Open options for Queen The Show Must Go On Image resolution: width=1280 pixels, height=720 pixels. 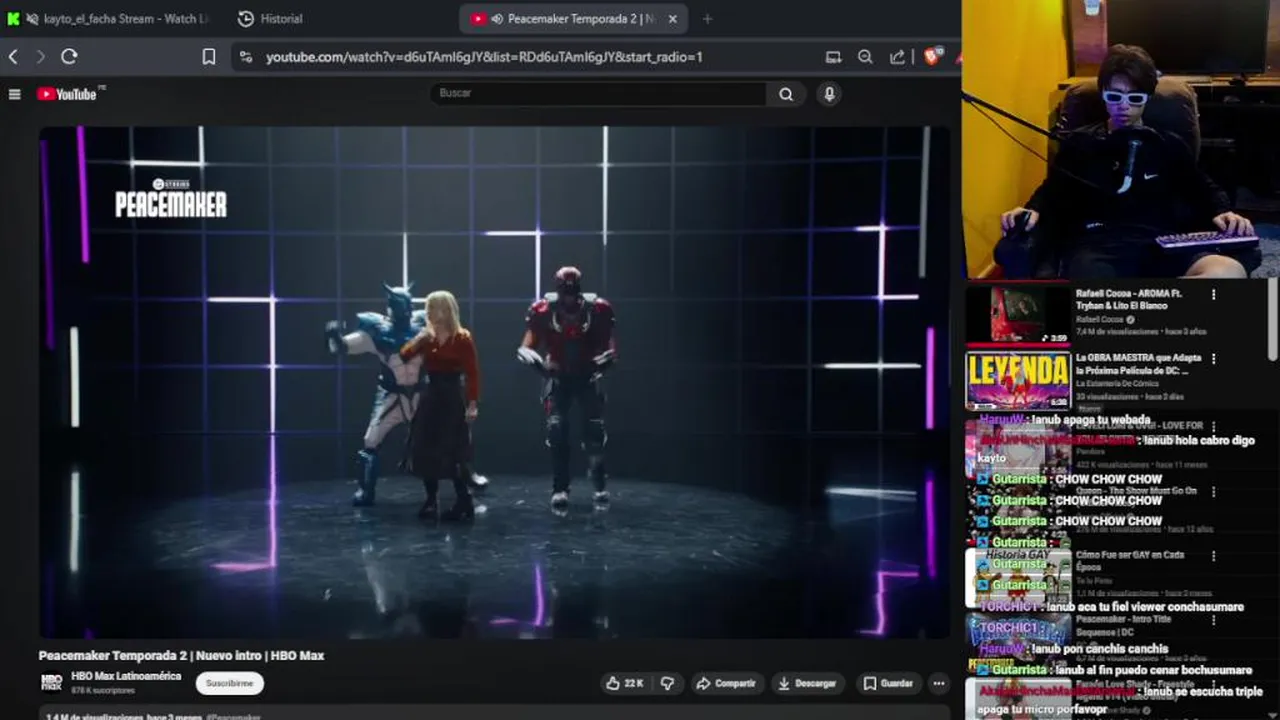pyautogui.click(x=1213, y=491)
